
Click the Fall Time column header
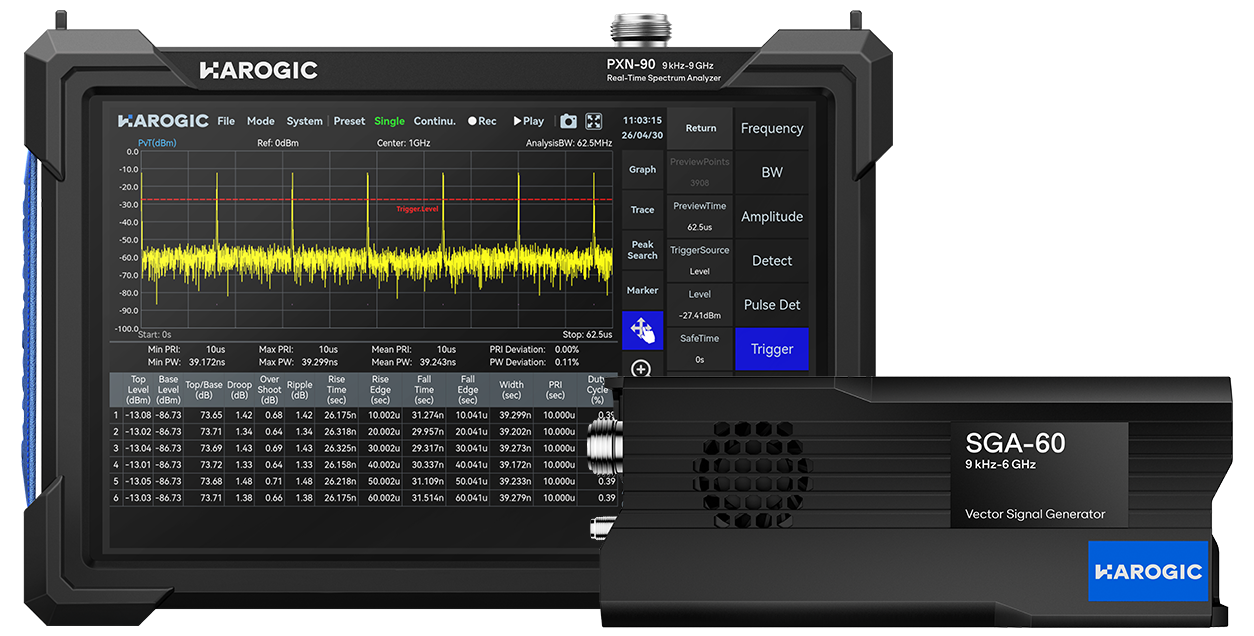pos(424,390)
